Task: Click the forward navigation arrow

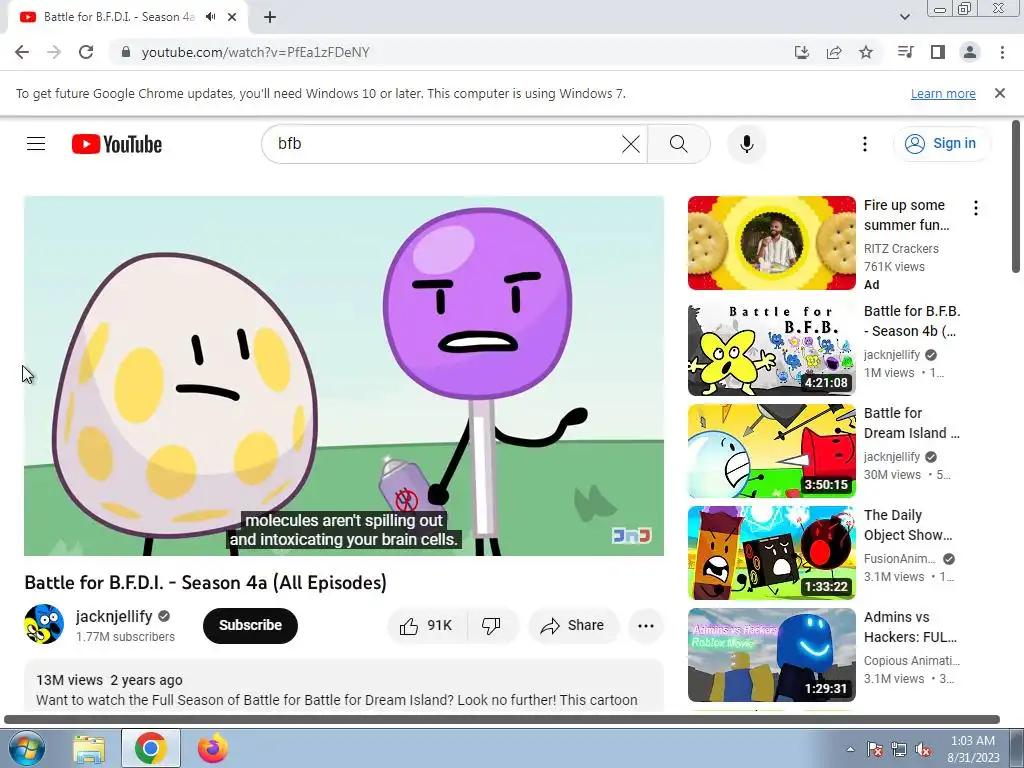Action: pyautogui.click(x=54, y=52)
